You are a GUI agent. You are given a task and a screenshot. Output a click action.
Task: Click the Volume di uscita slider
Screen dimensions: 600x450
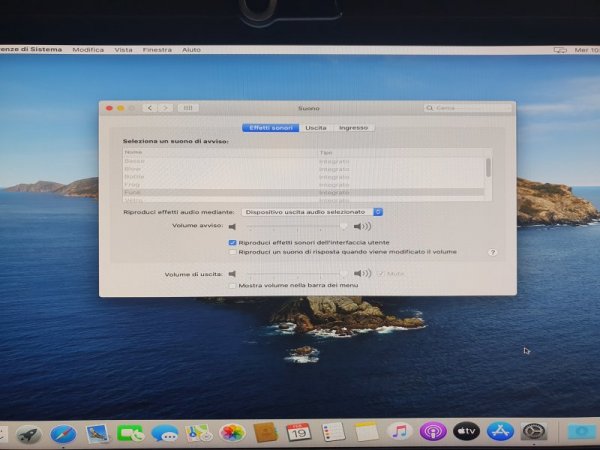297,274
